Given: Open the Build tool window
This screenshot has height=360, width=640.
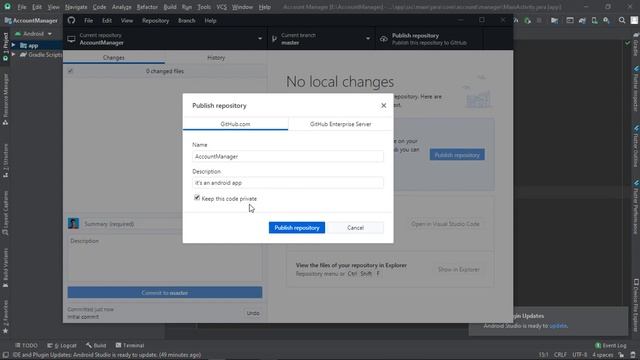Looking at the screenshot, I should coord(96,345).
